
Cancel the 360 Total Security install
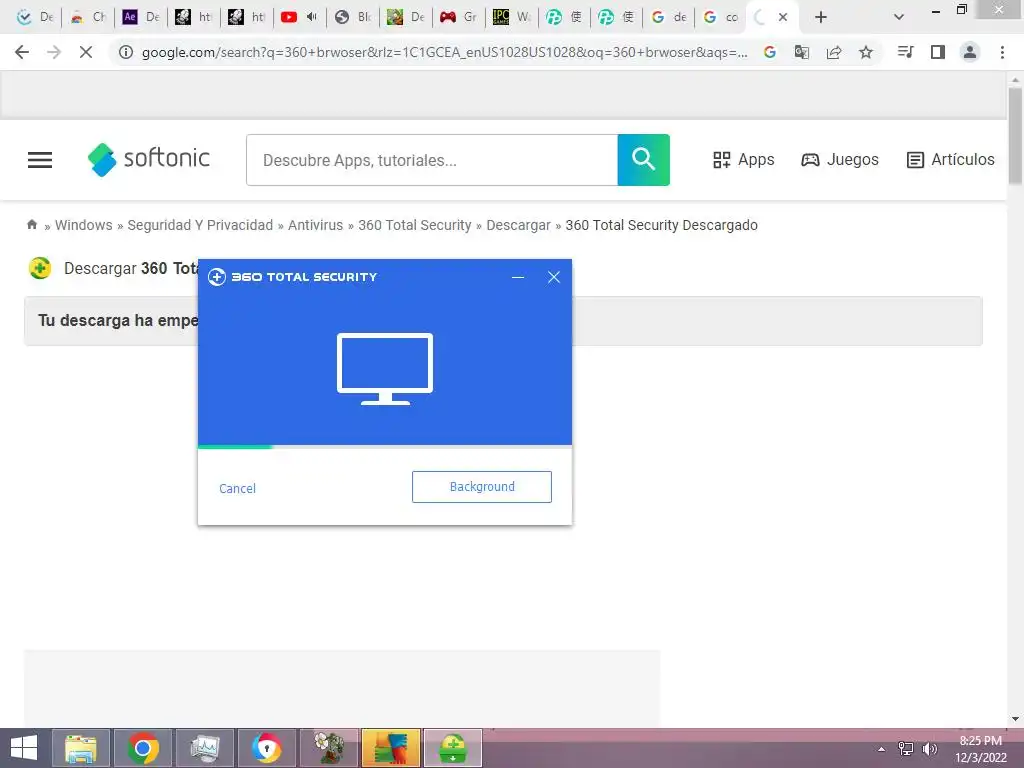237,488
